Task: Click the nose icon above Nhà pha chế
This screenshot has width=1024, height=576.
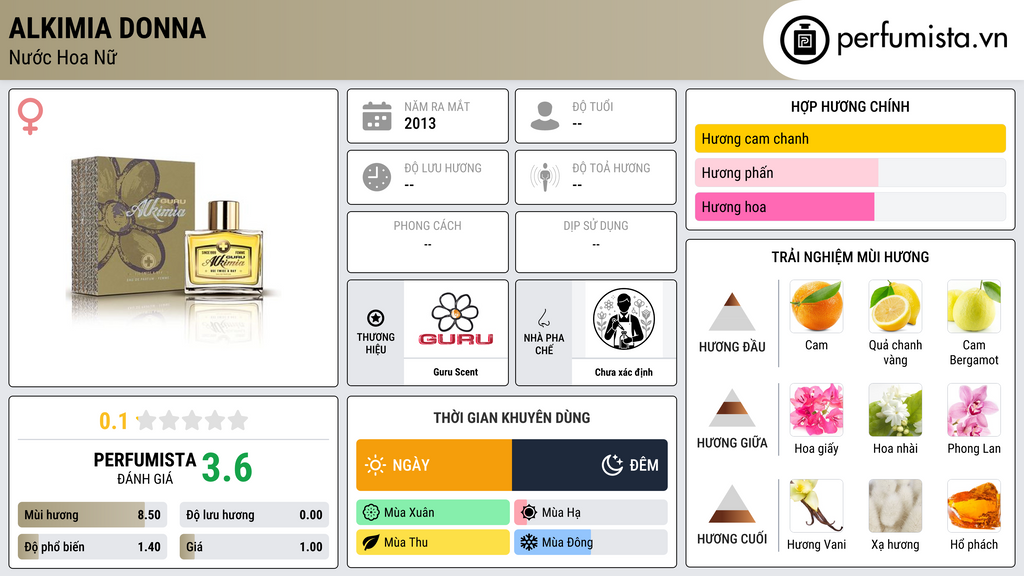Action: click(x=543, y=319)
